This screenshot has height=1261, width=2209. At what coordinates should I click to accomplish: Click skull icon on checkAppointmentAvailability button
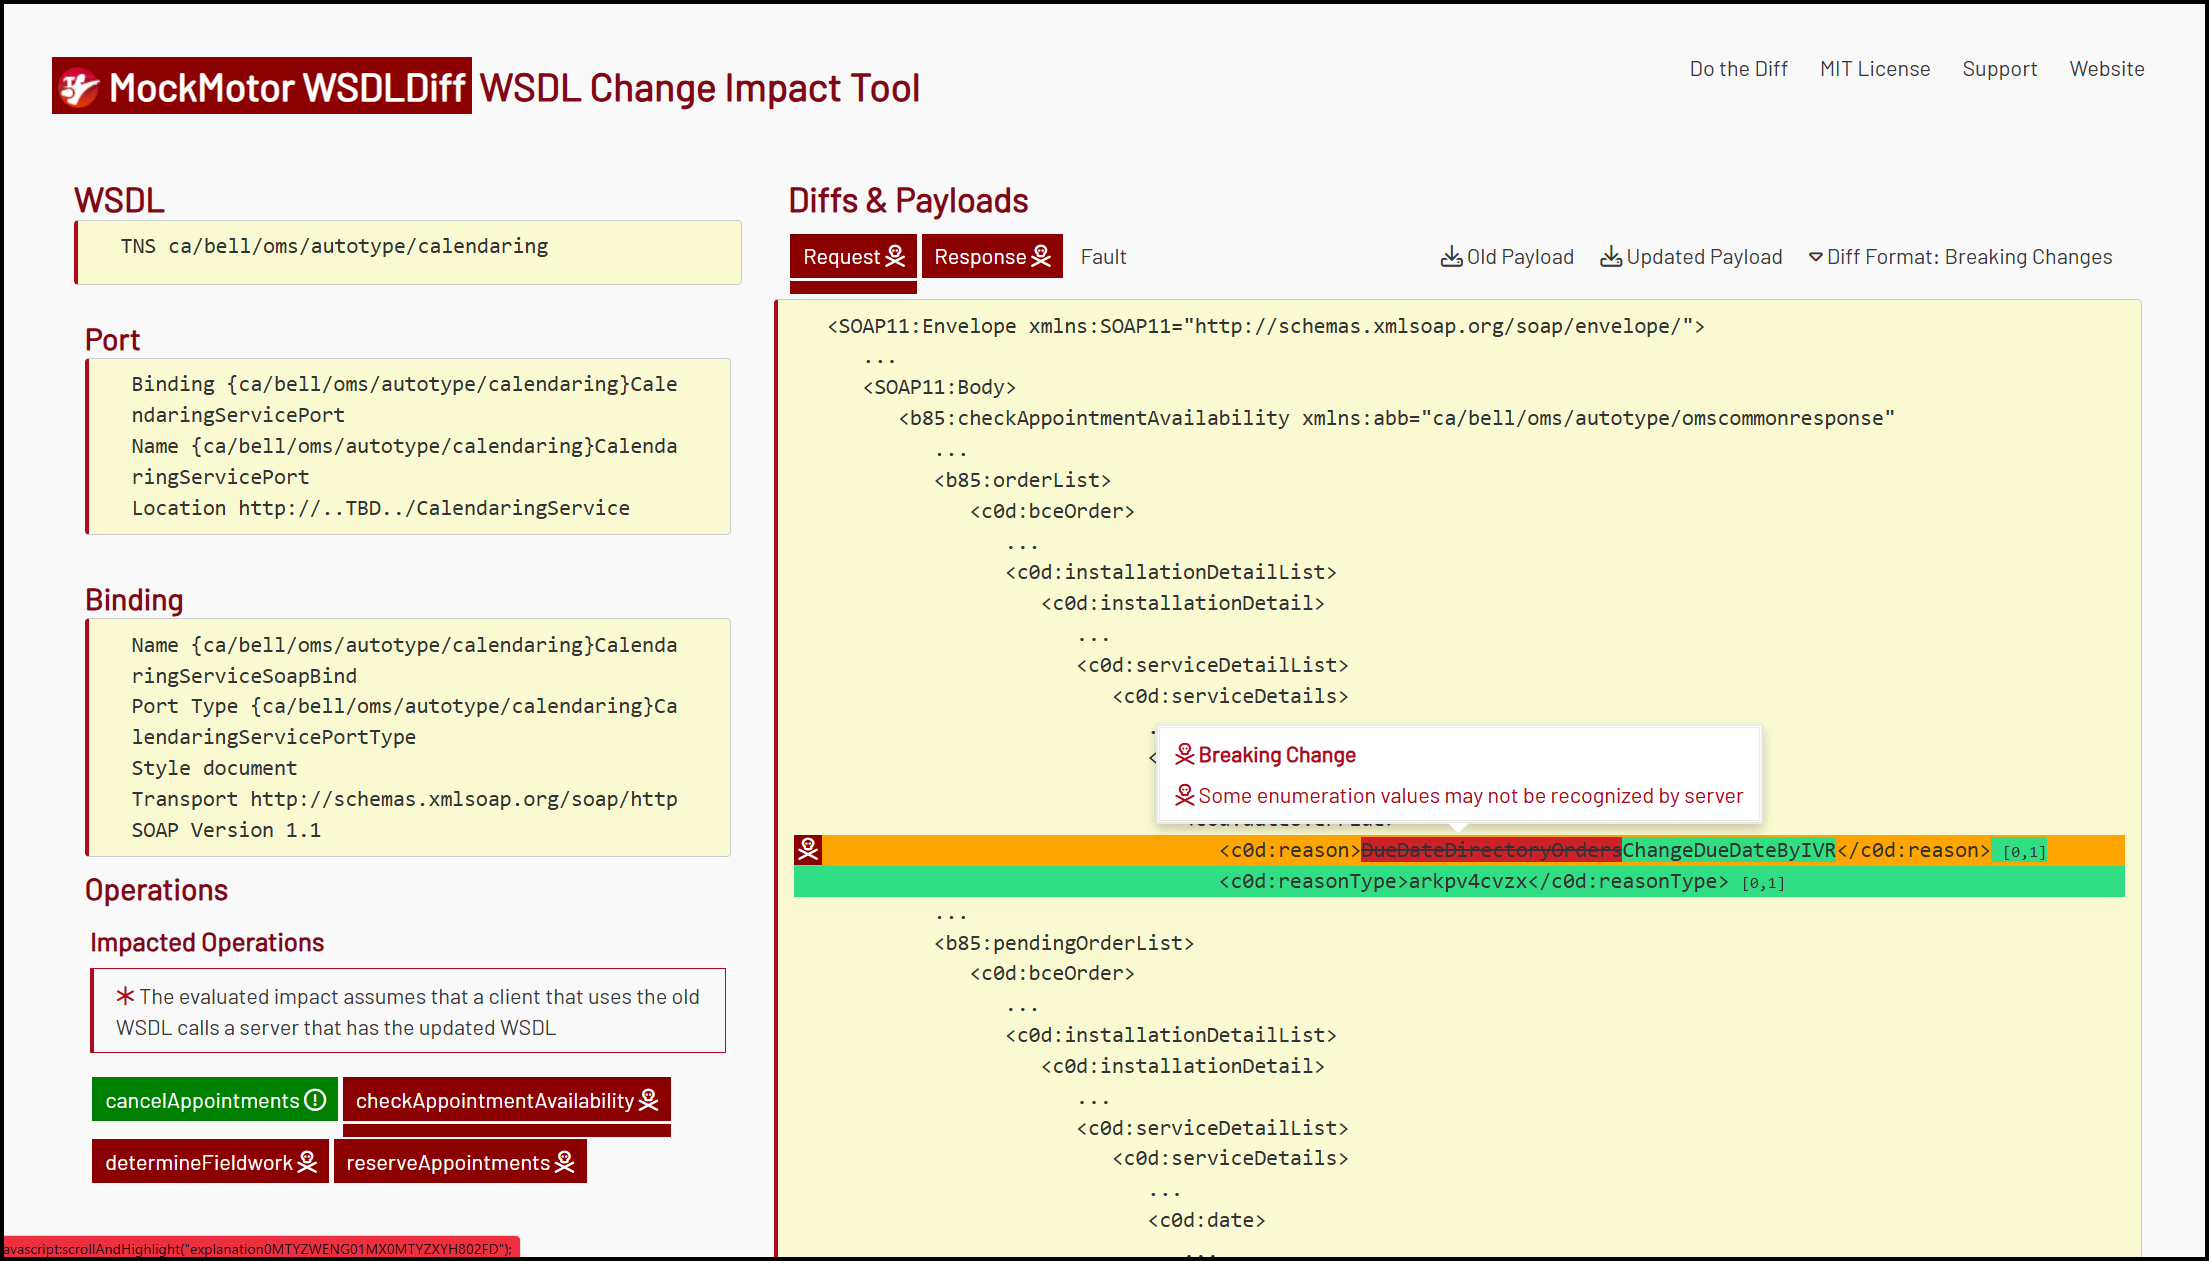tap(648, 1100)
